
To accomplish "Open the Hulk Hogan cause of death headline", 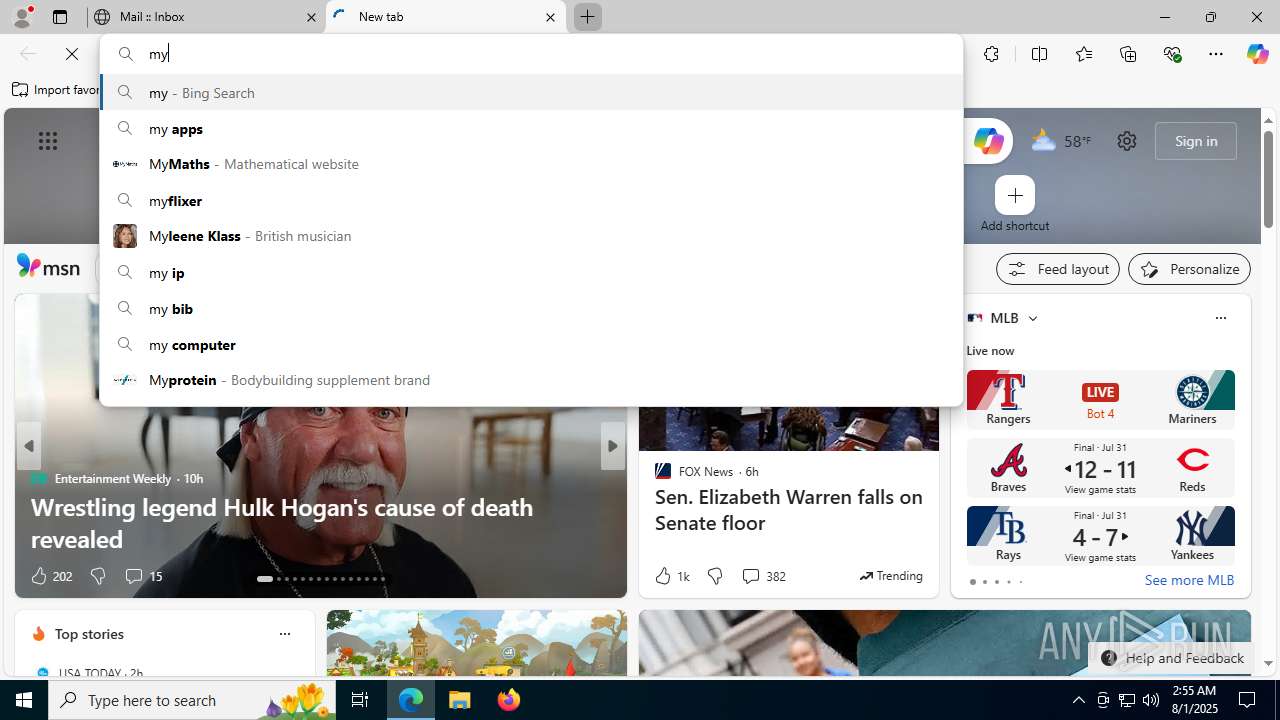I will point(282,523).
